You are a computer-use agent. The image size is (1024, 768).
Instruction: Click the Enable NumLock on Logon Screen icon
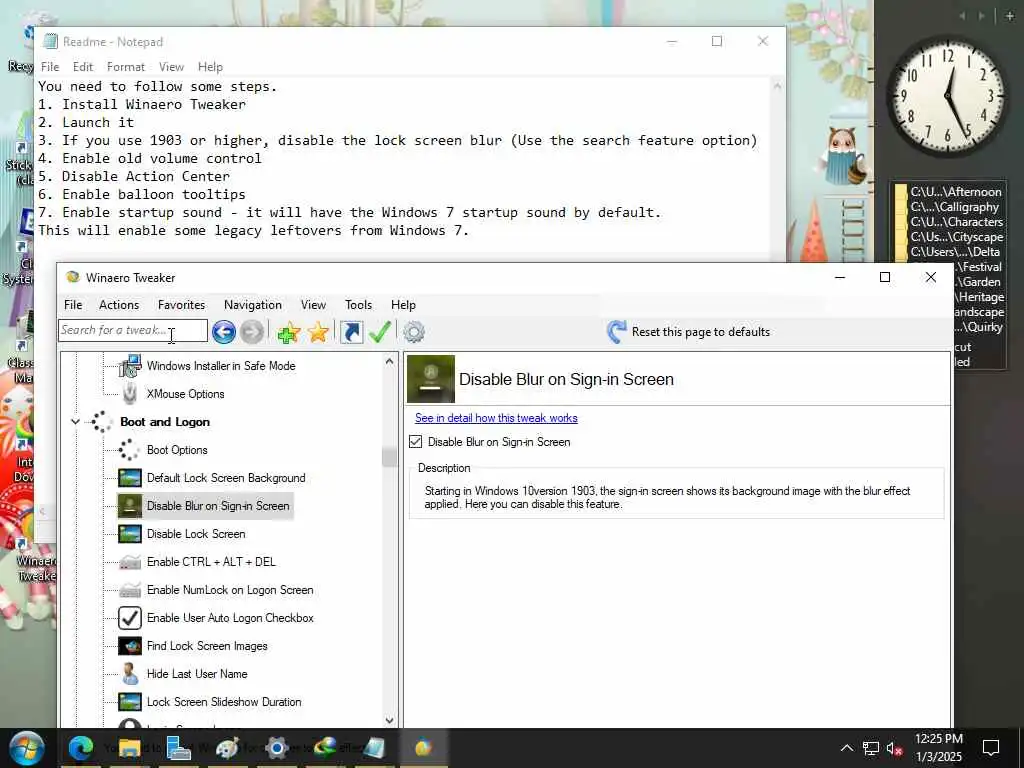130,590
